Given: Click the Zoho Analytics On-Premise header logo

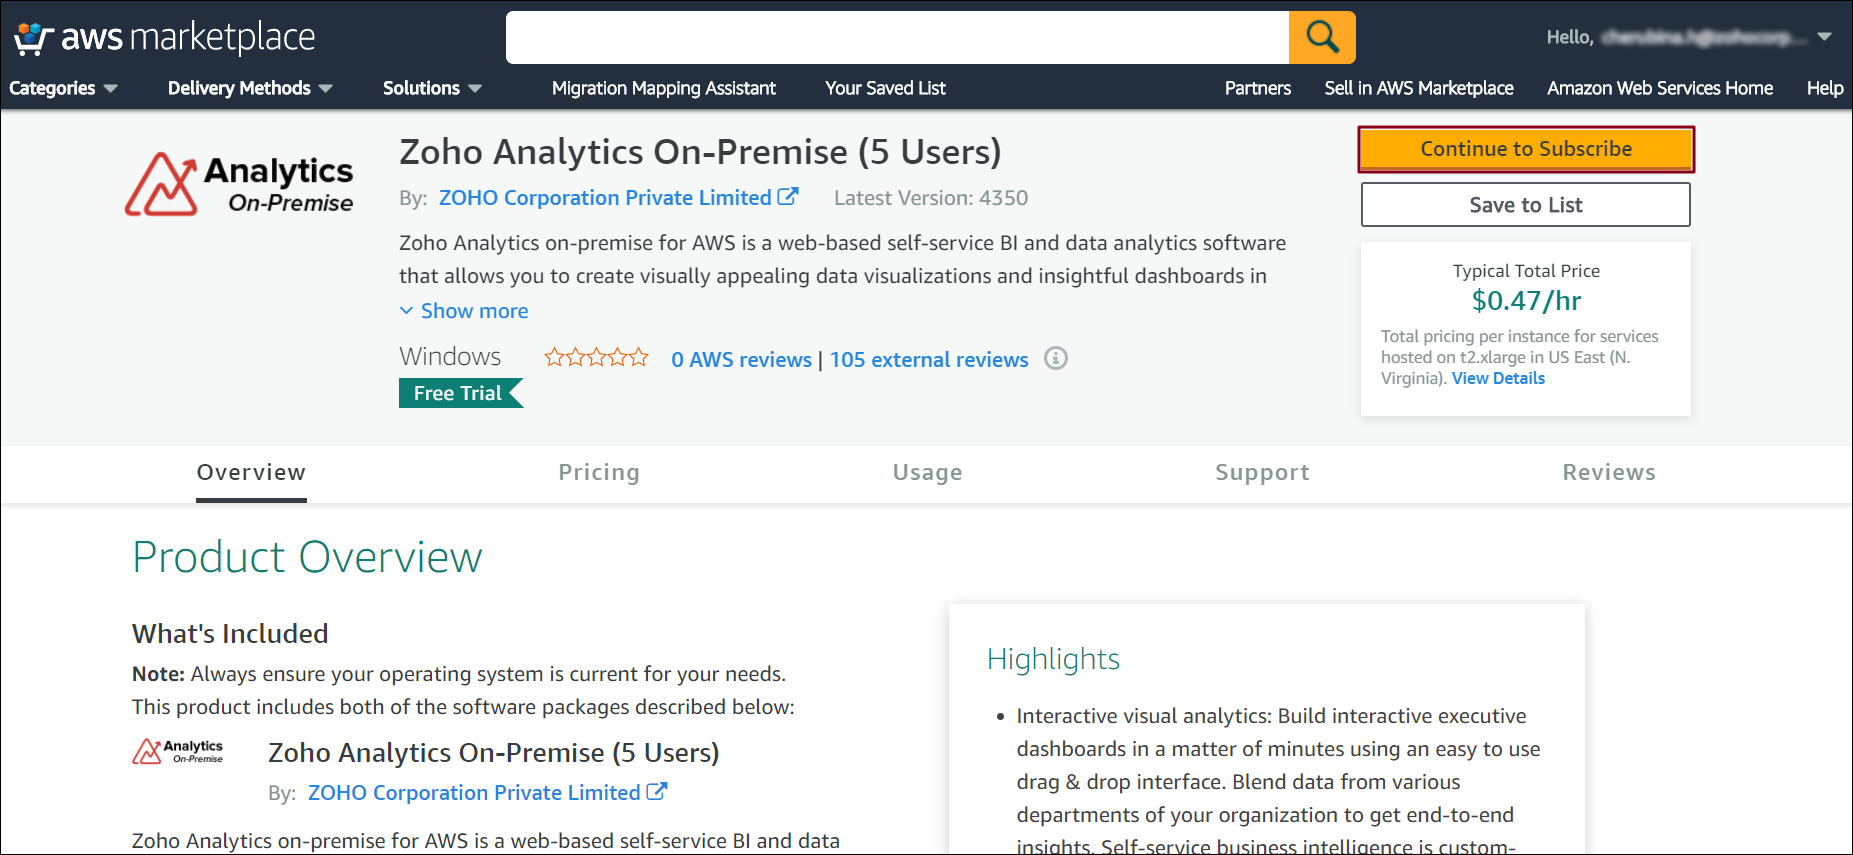Looking at the screenshot, I should 239,184.
